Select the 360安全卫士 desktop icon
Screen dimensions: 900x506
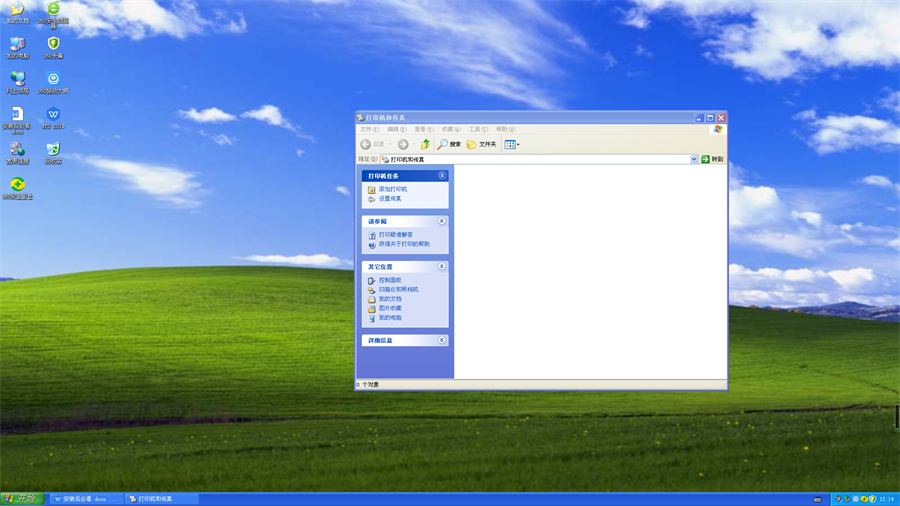pyautogui.click(x=17, y=185)
